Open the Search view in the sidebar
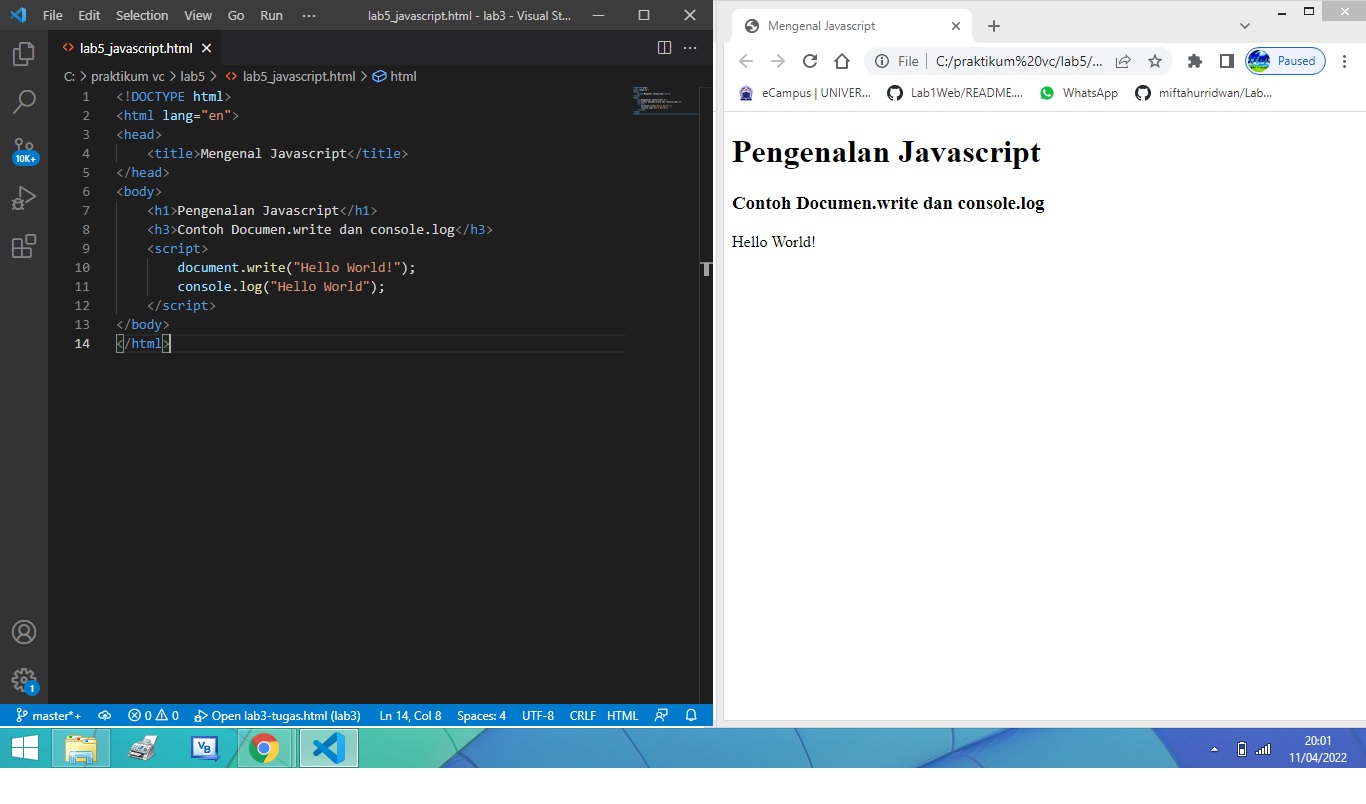This screenshot has height=804, width=1366. tap(23, 101)
